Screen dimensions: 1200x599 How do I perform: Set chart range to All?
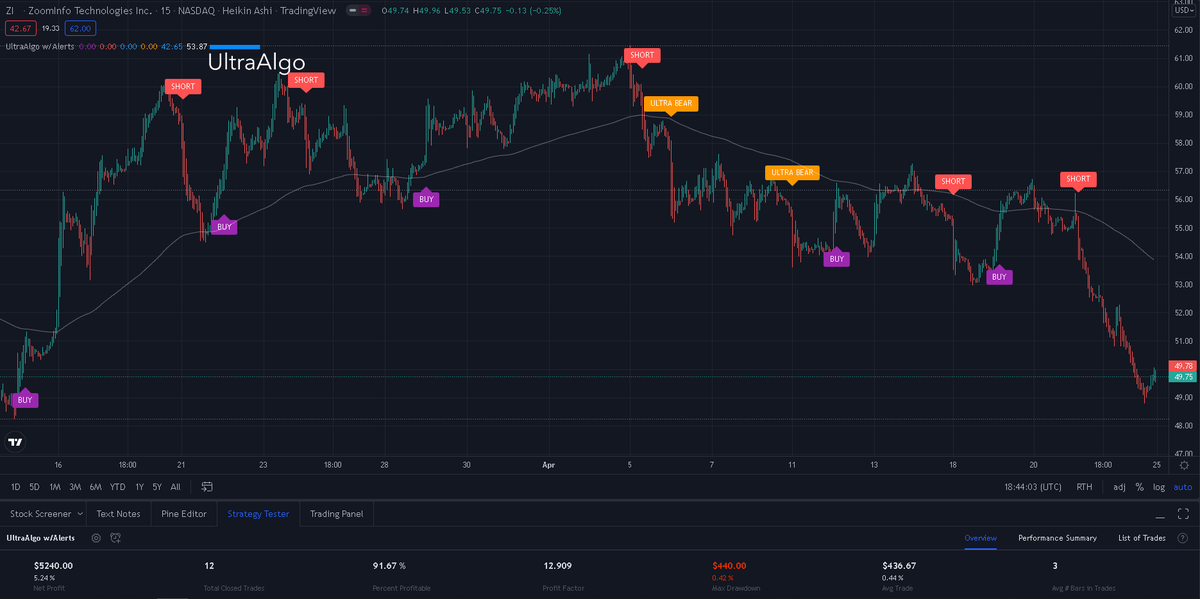coord(175,487)
